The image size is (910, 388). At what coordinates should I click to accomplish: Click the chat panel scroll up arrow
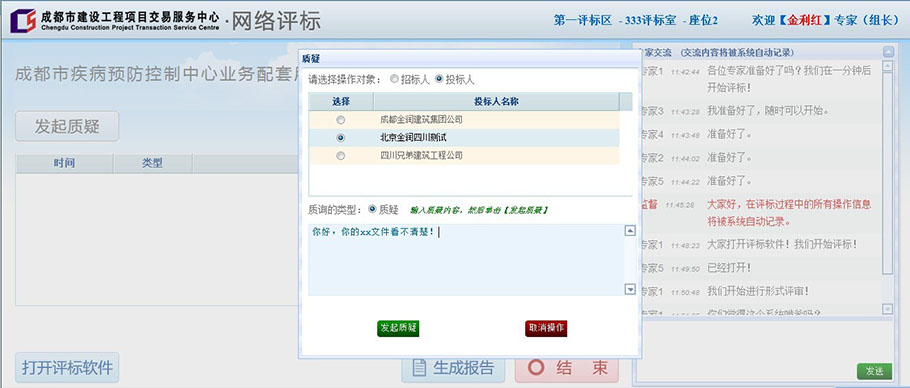(887, 66)
